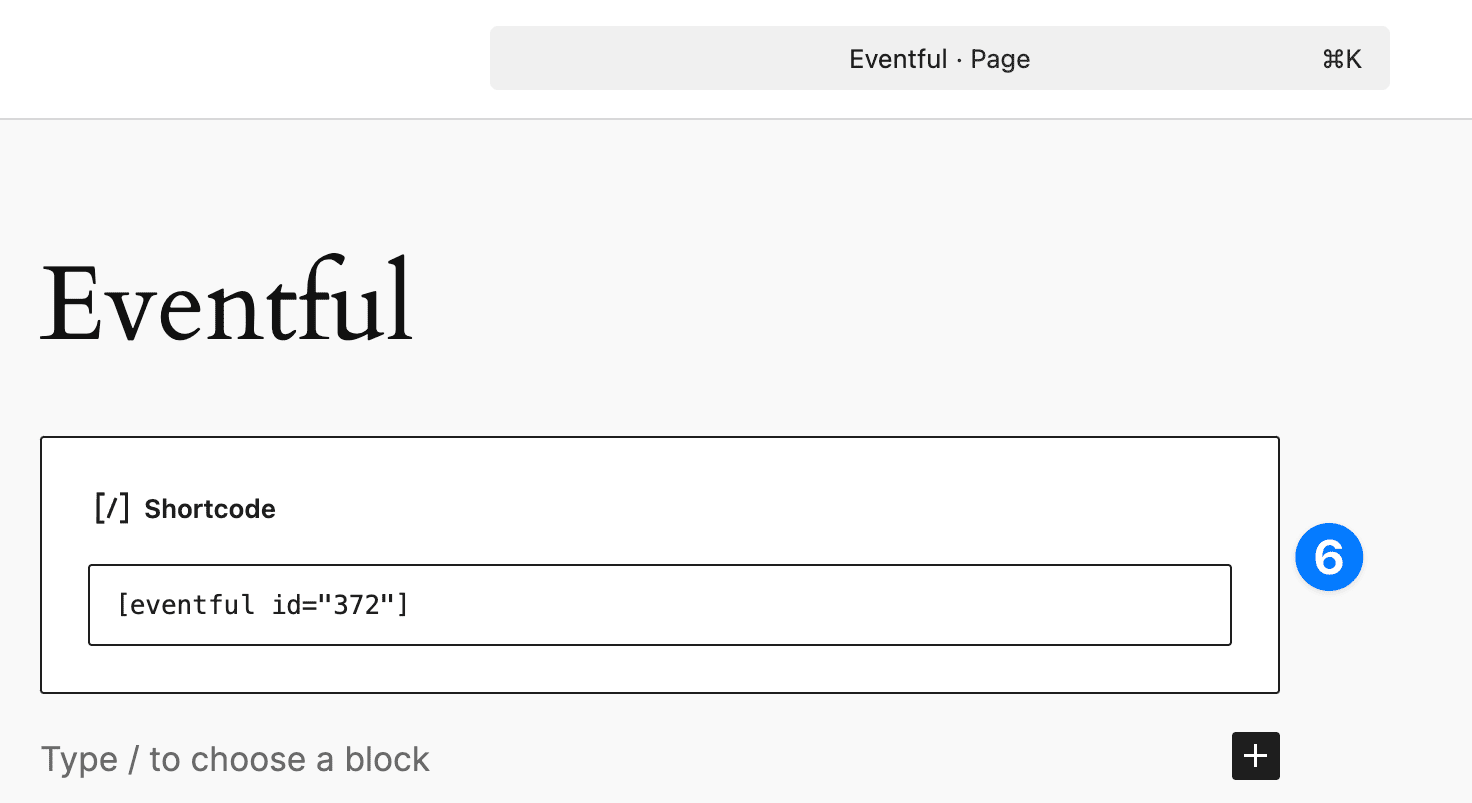Viewport: 1472px width, 803px height.
Task: Click the ⌘K shortcut hint
Action: click(x=1342, y=59)
